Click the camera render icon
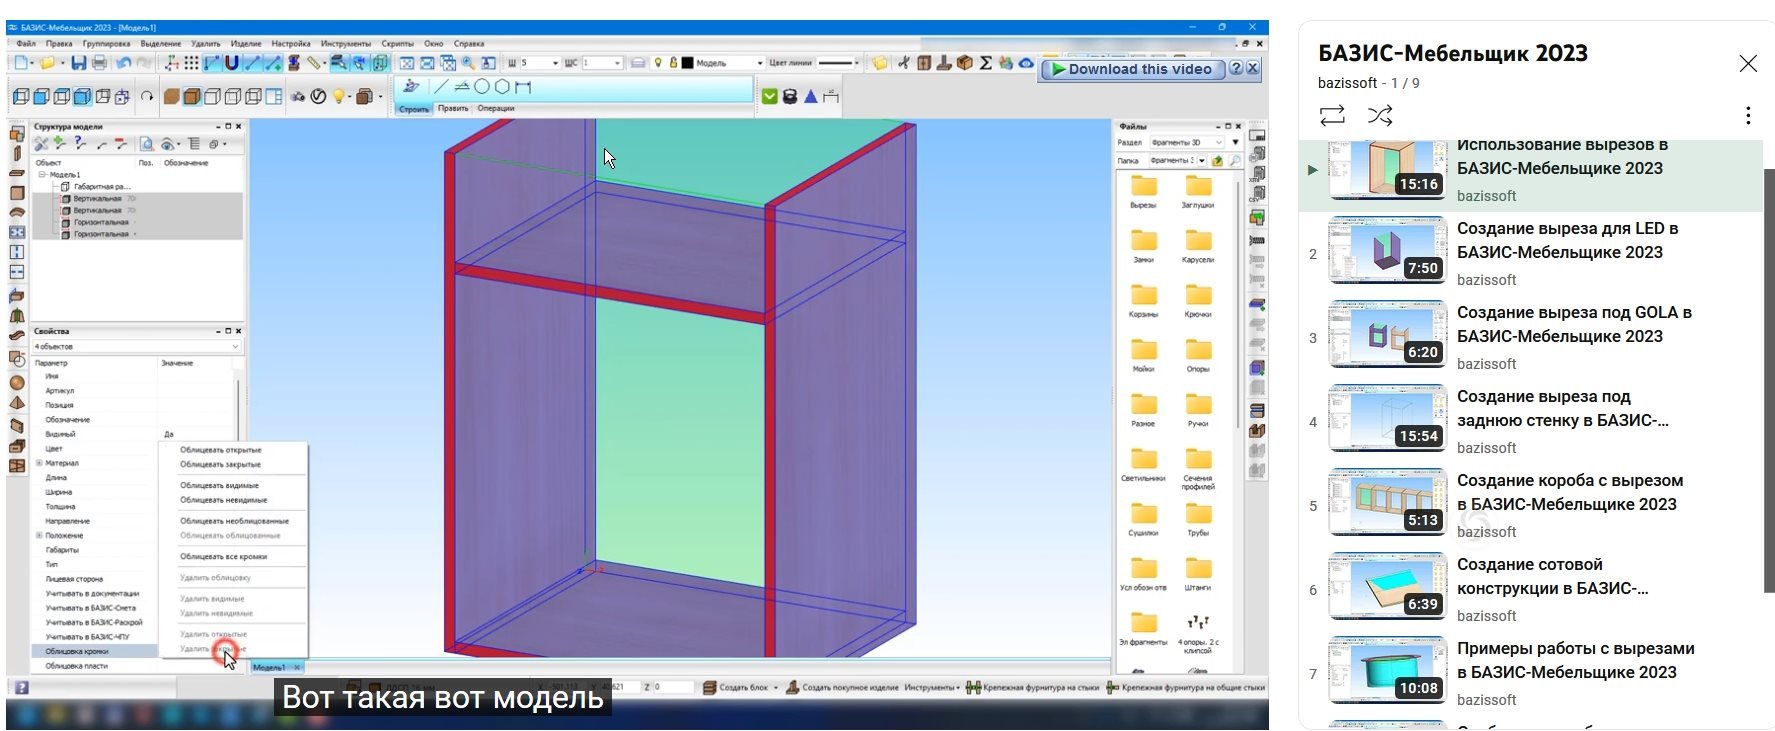 (x=297, y=96)
